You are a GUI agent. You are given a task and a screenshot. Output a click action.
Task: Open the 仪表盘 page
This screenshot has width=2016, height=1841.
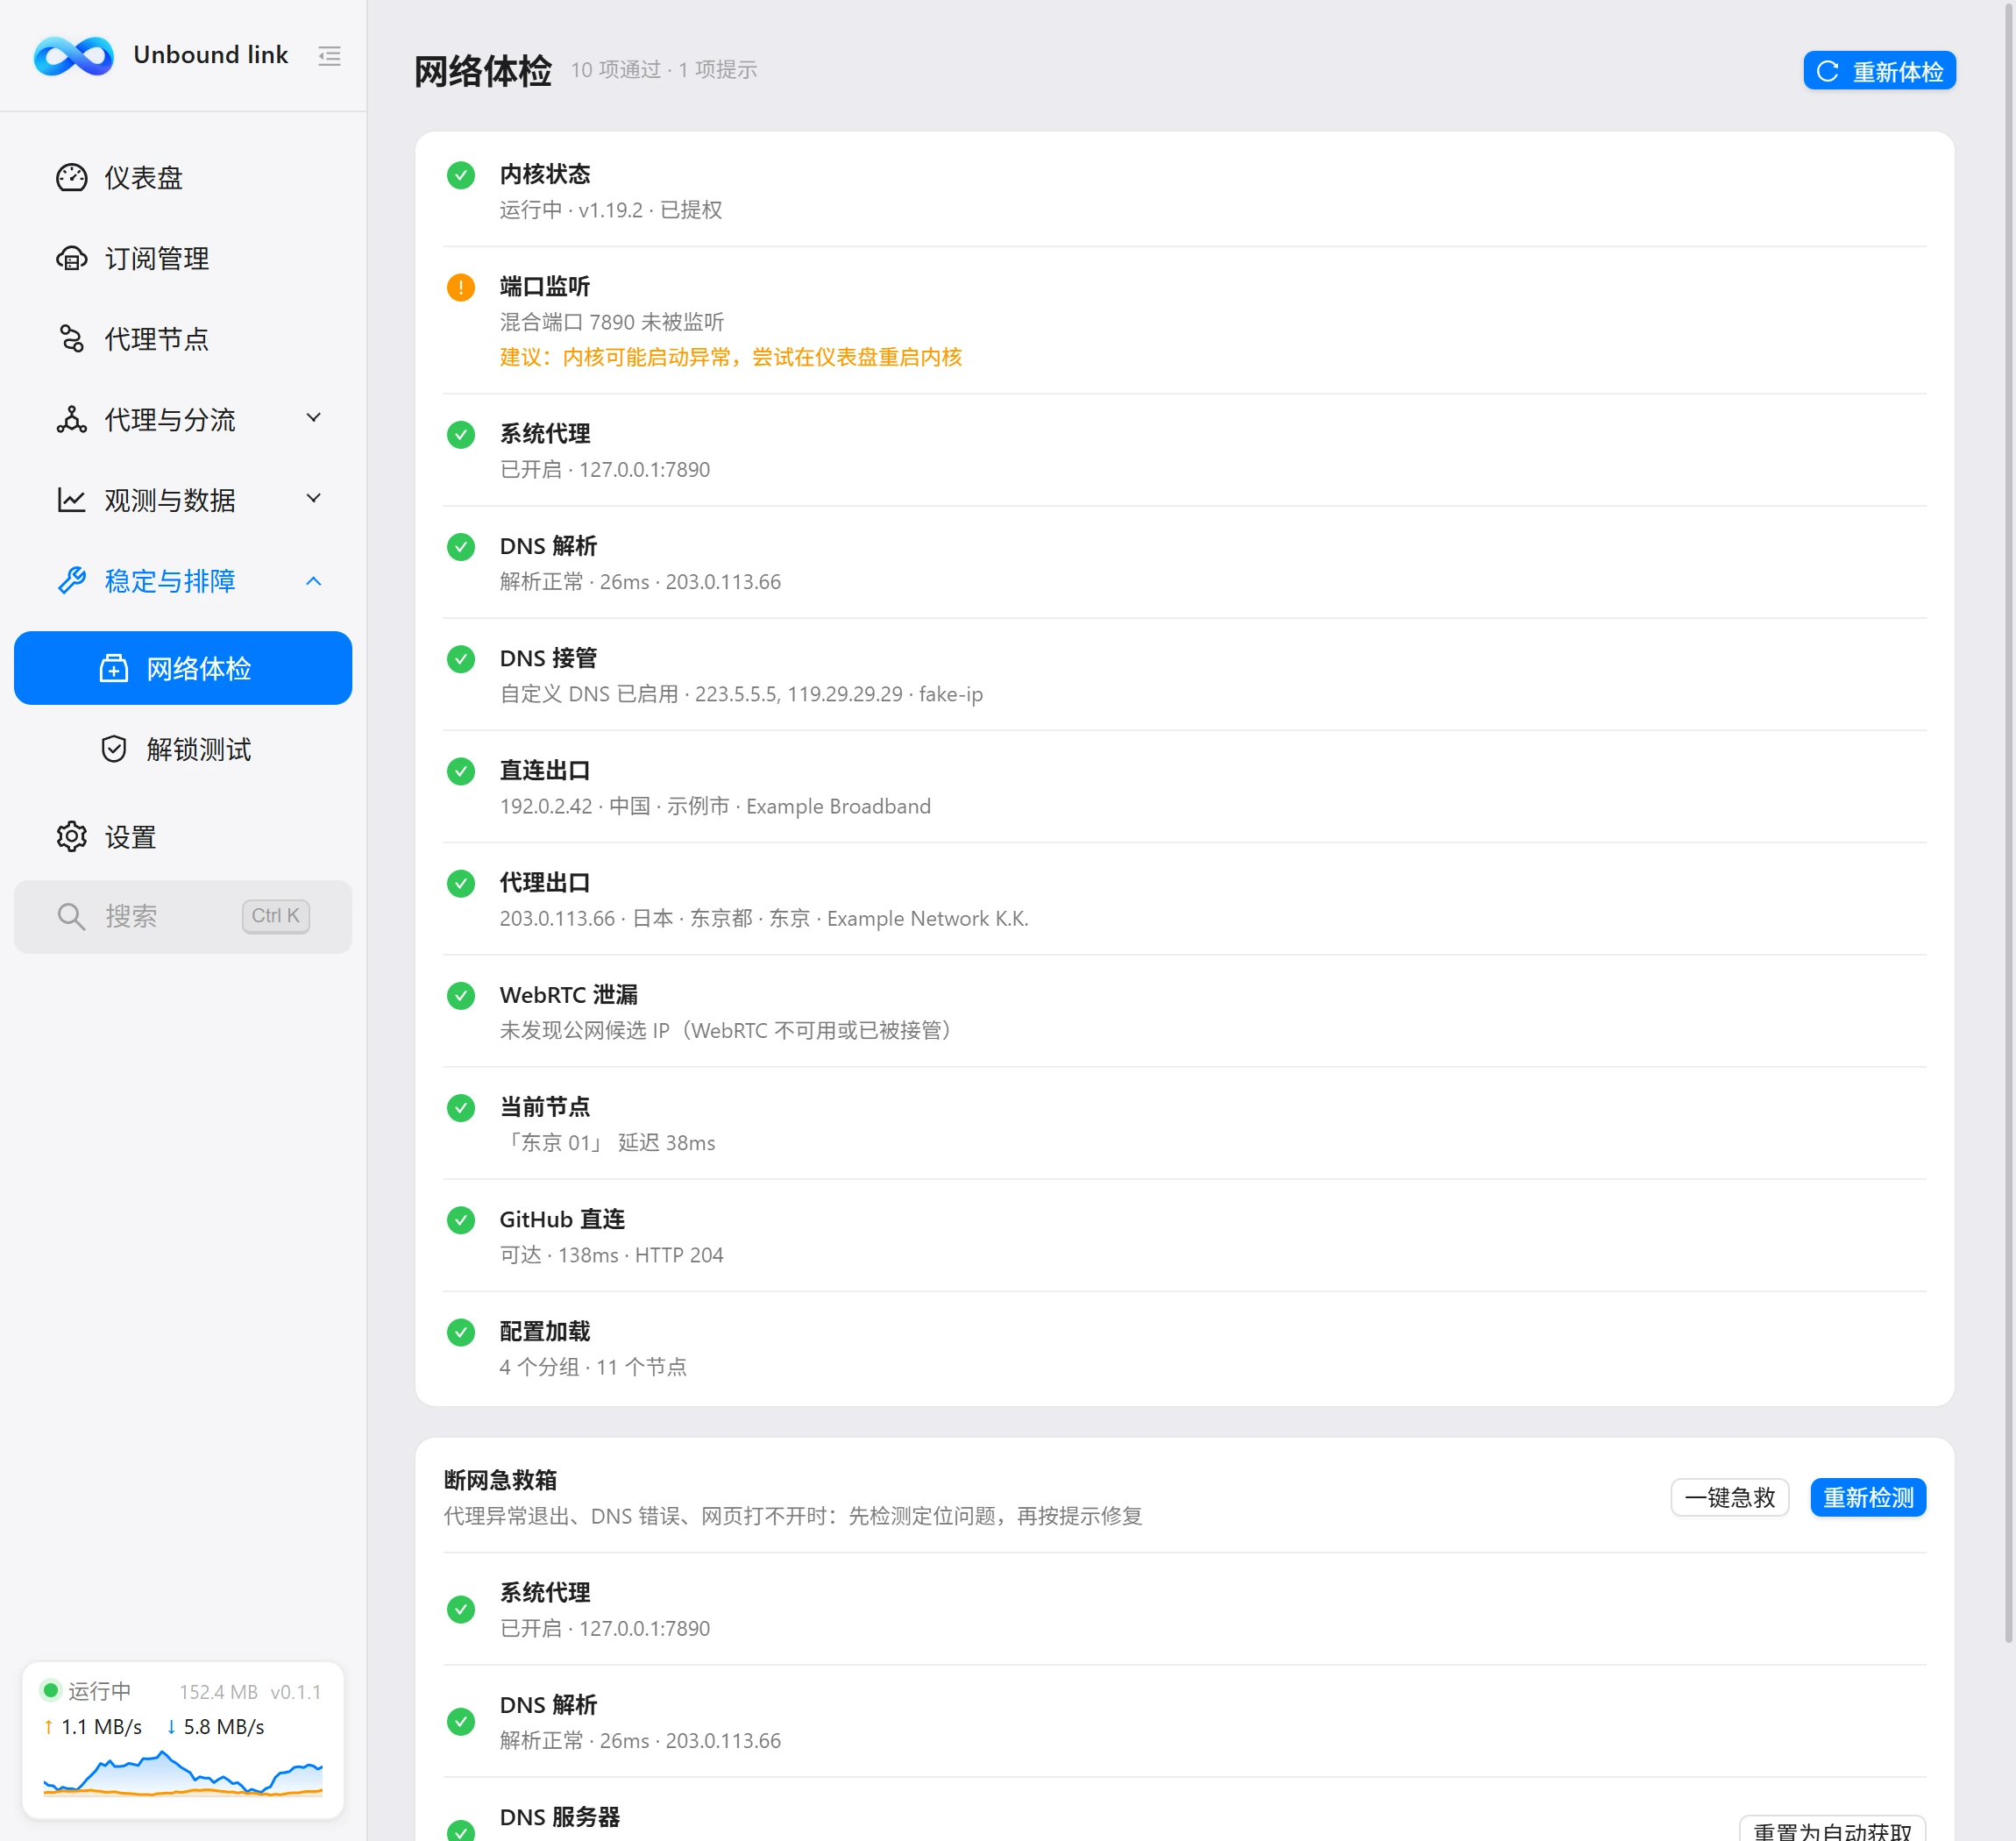183,177
